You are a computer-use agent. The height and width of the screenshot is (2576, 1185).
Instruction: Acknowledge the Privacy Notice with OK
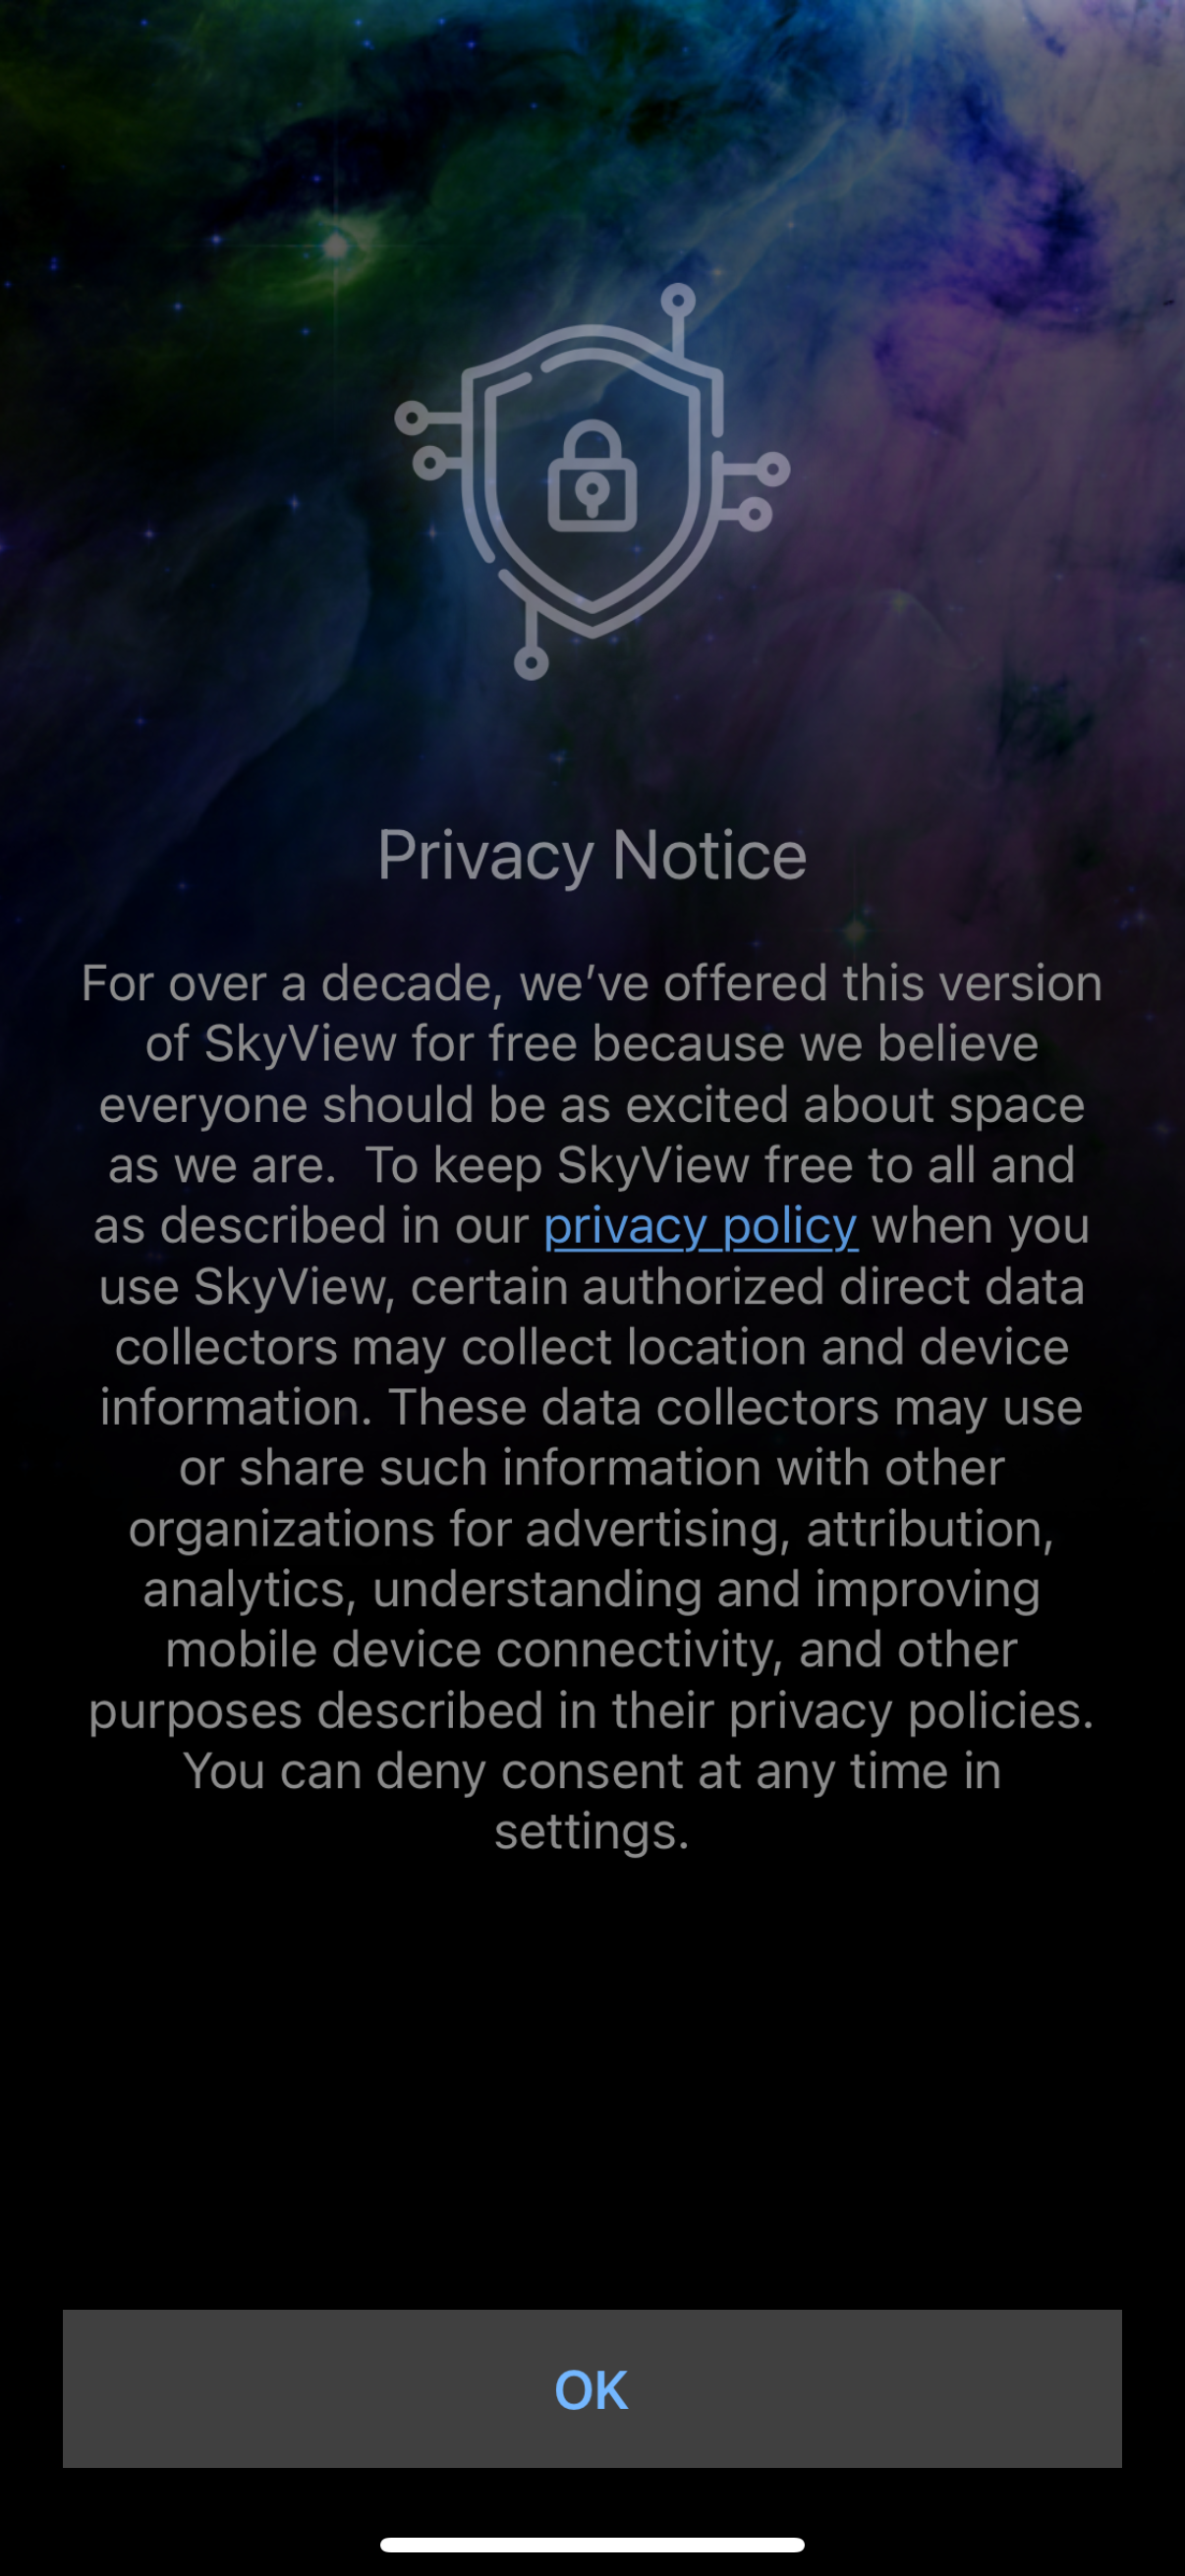click(592, 2392)
